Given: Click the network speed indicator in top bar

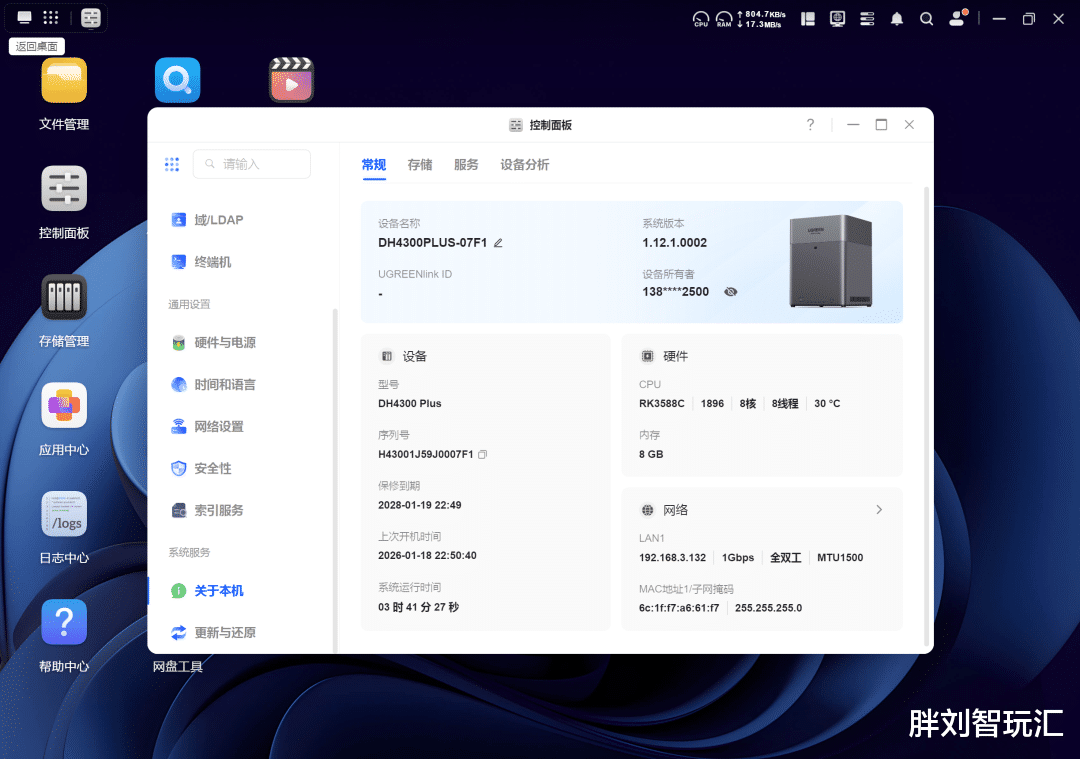Looking at the screenshot, I should [762, 19].
